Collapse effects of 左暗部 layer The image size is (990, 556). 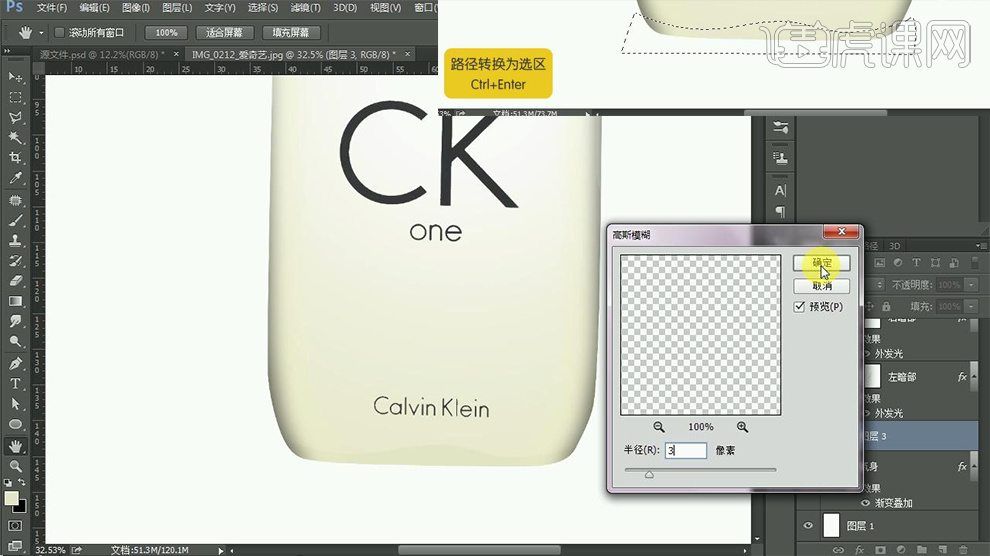click(974, 377)
